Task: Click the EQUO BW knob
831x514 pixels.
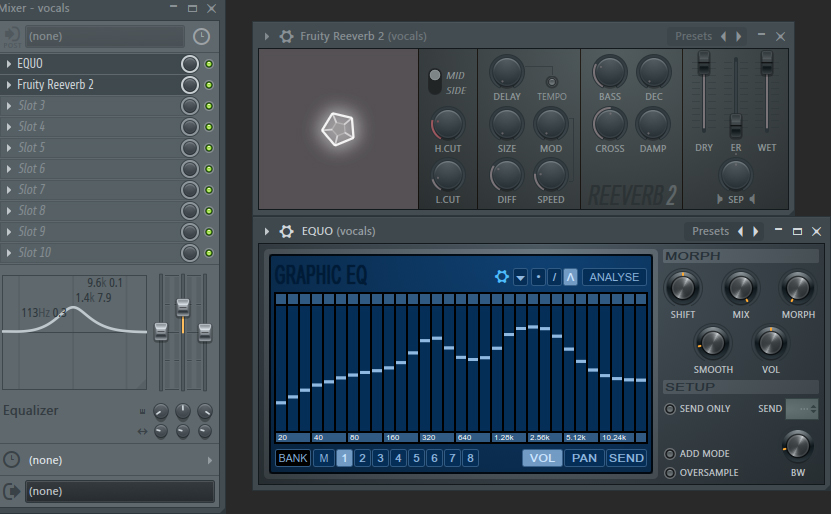Action: [x=798, y=446]
